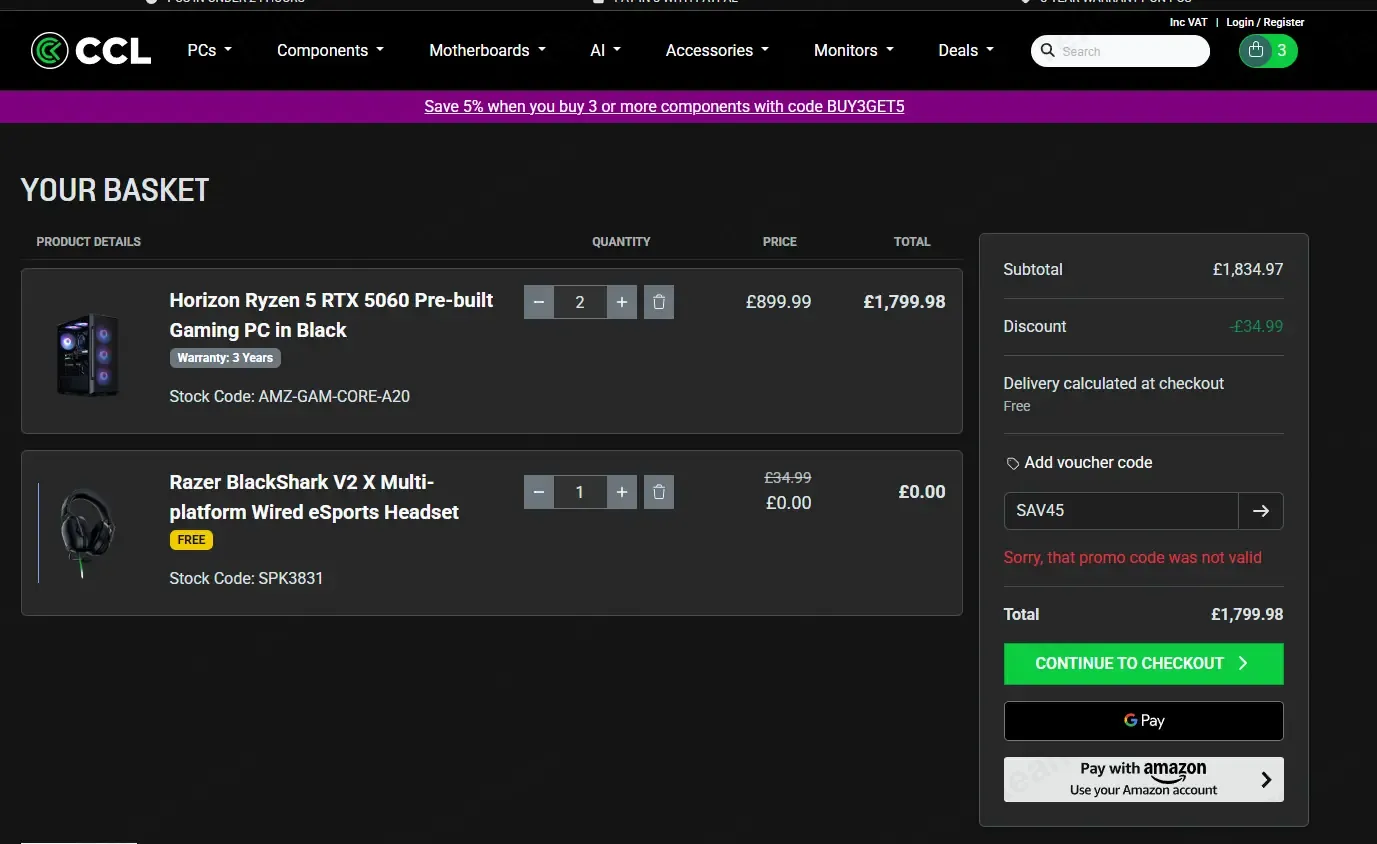
Task: Click the Warranty: 3 Years badge
Action: [225, 358]
